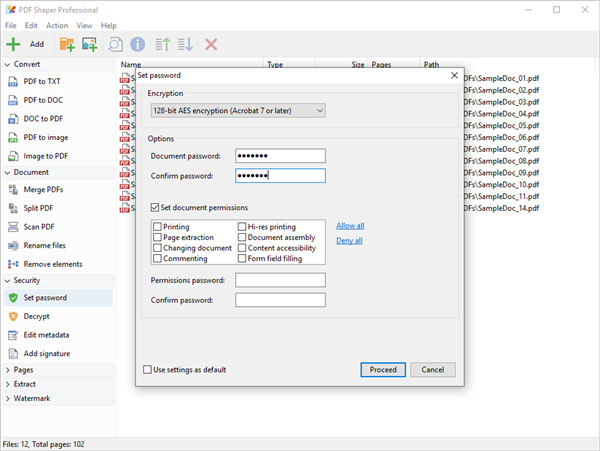This screenshot has width=600, height=451.
Task: Click the Cancel button
Action: click(x=433, y=370)
